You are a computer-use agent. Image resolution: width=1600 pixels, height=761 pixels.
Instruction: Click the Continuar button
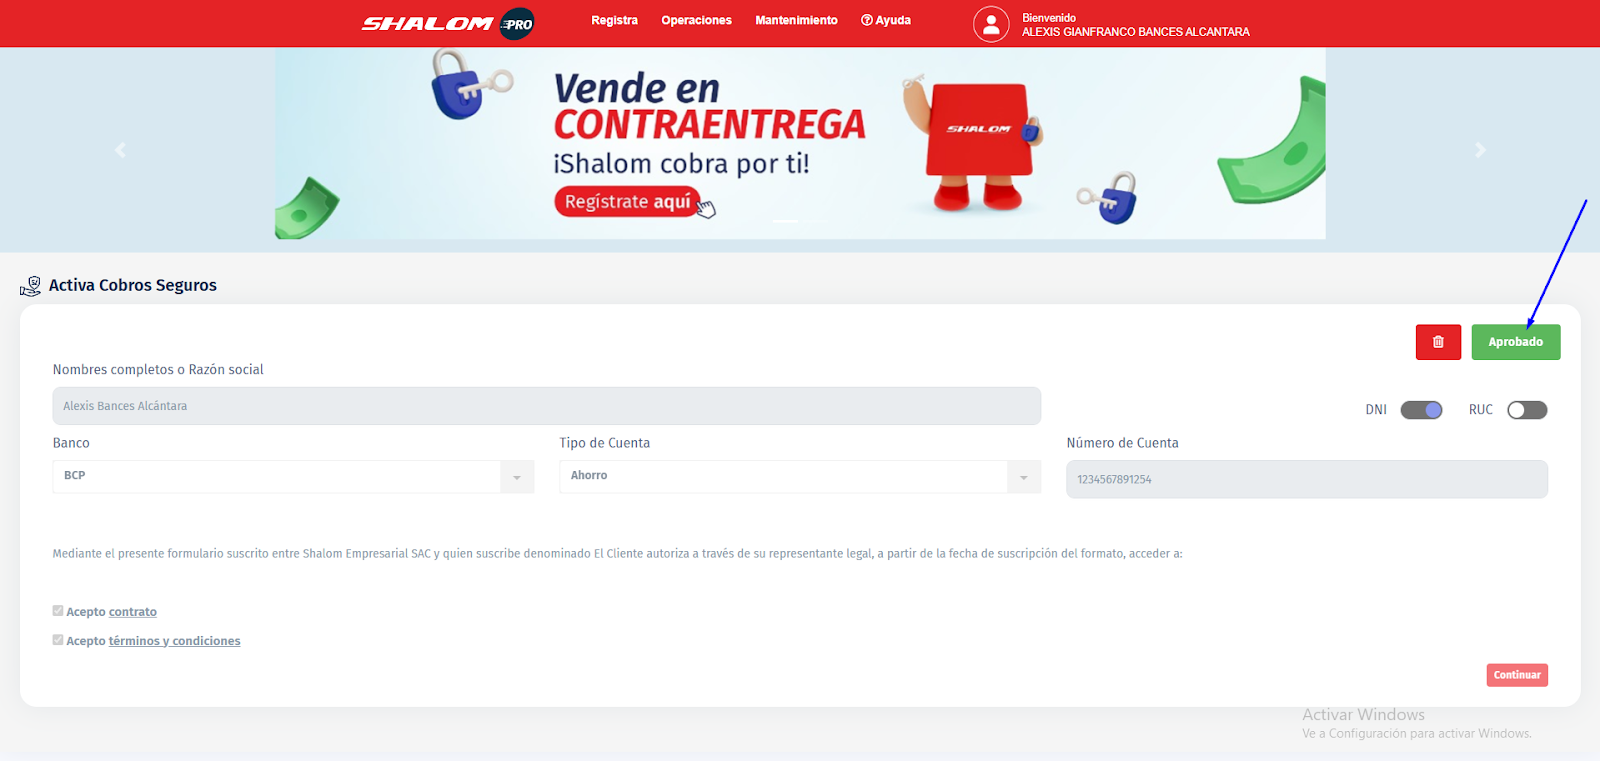1516,675
